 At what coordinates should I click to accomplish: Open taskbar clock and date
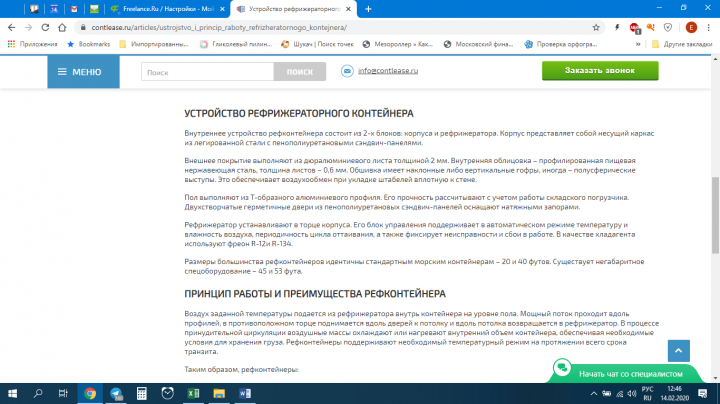pos(675,393)
